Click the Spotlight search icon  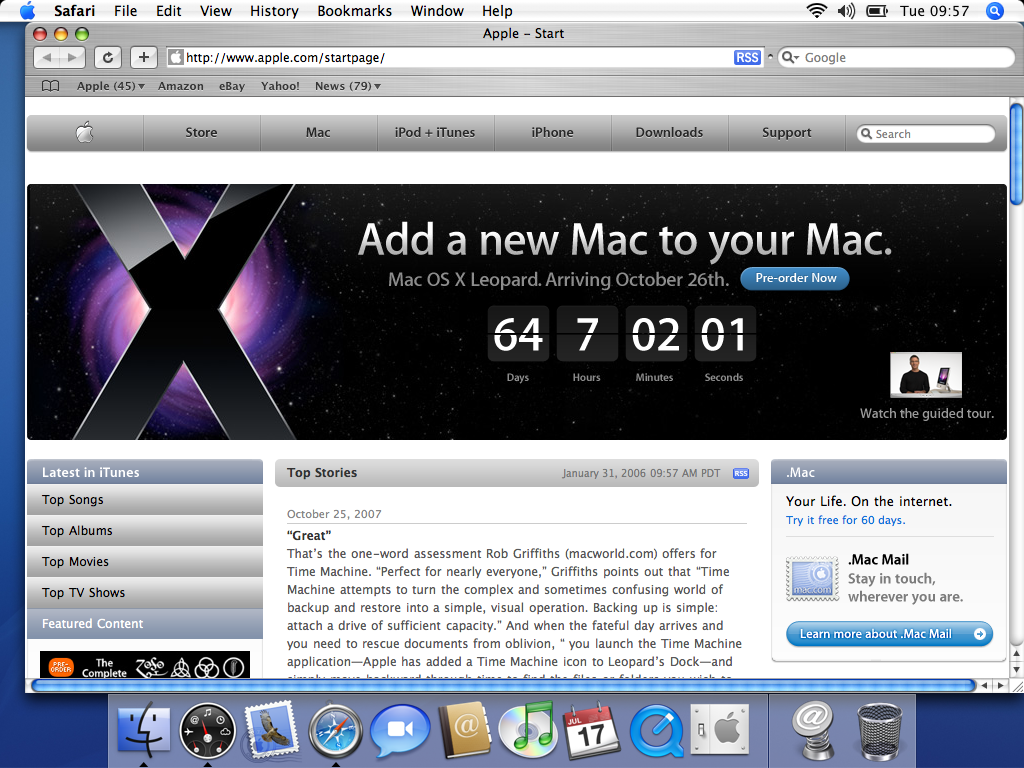[x=994, y=11]
